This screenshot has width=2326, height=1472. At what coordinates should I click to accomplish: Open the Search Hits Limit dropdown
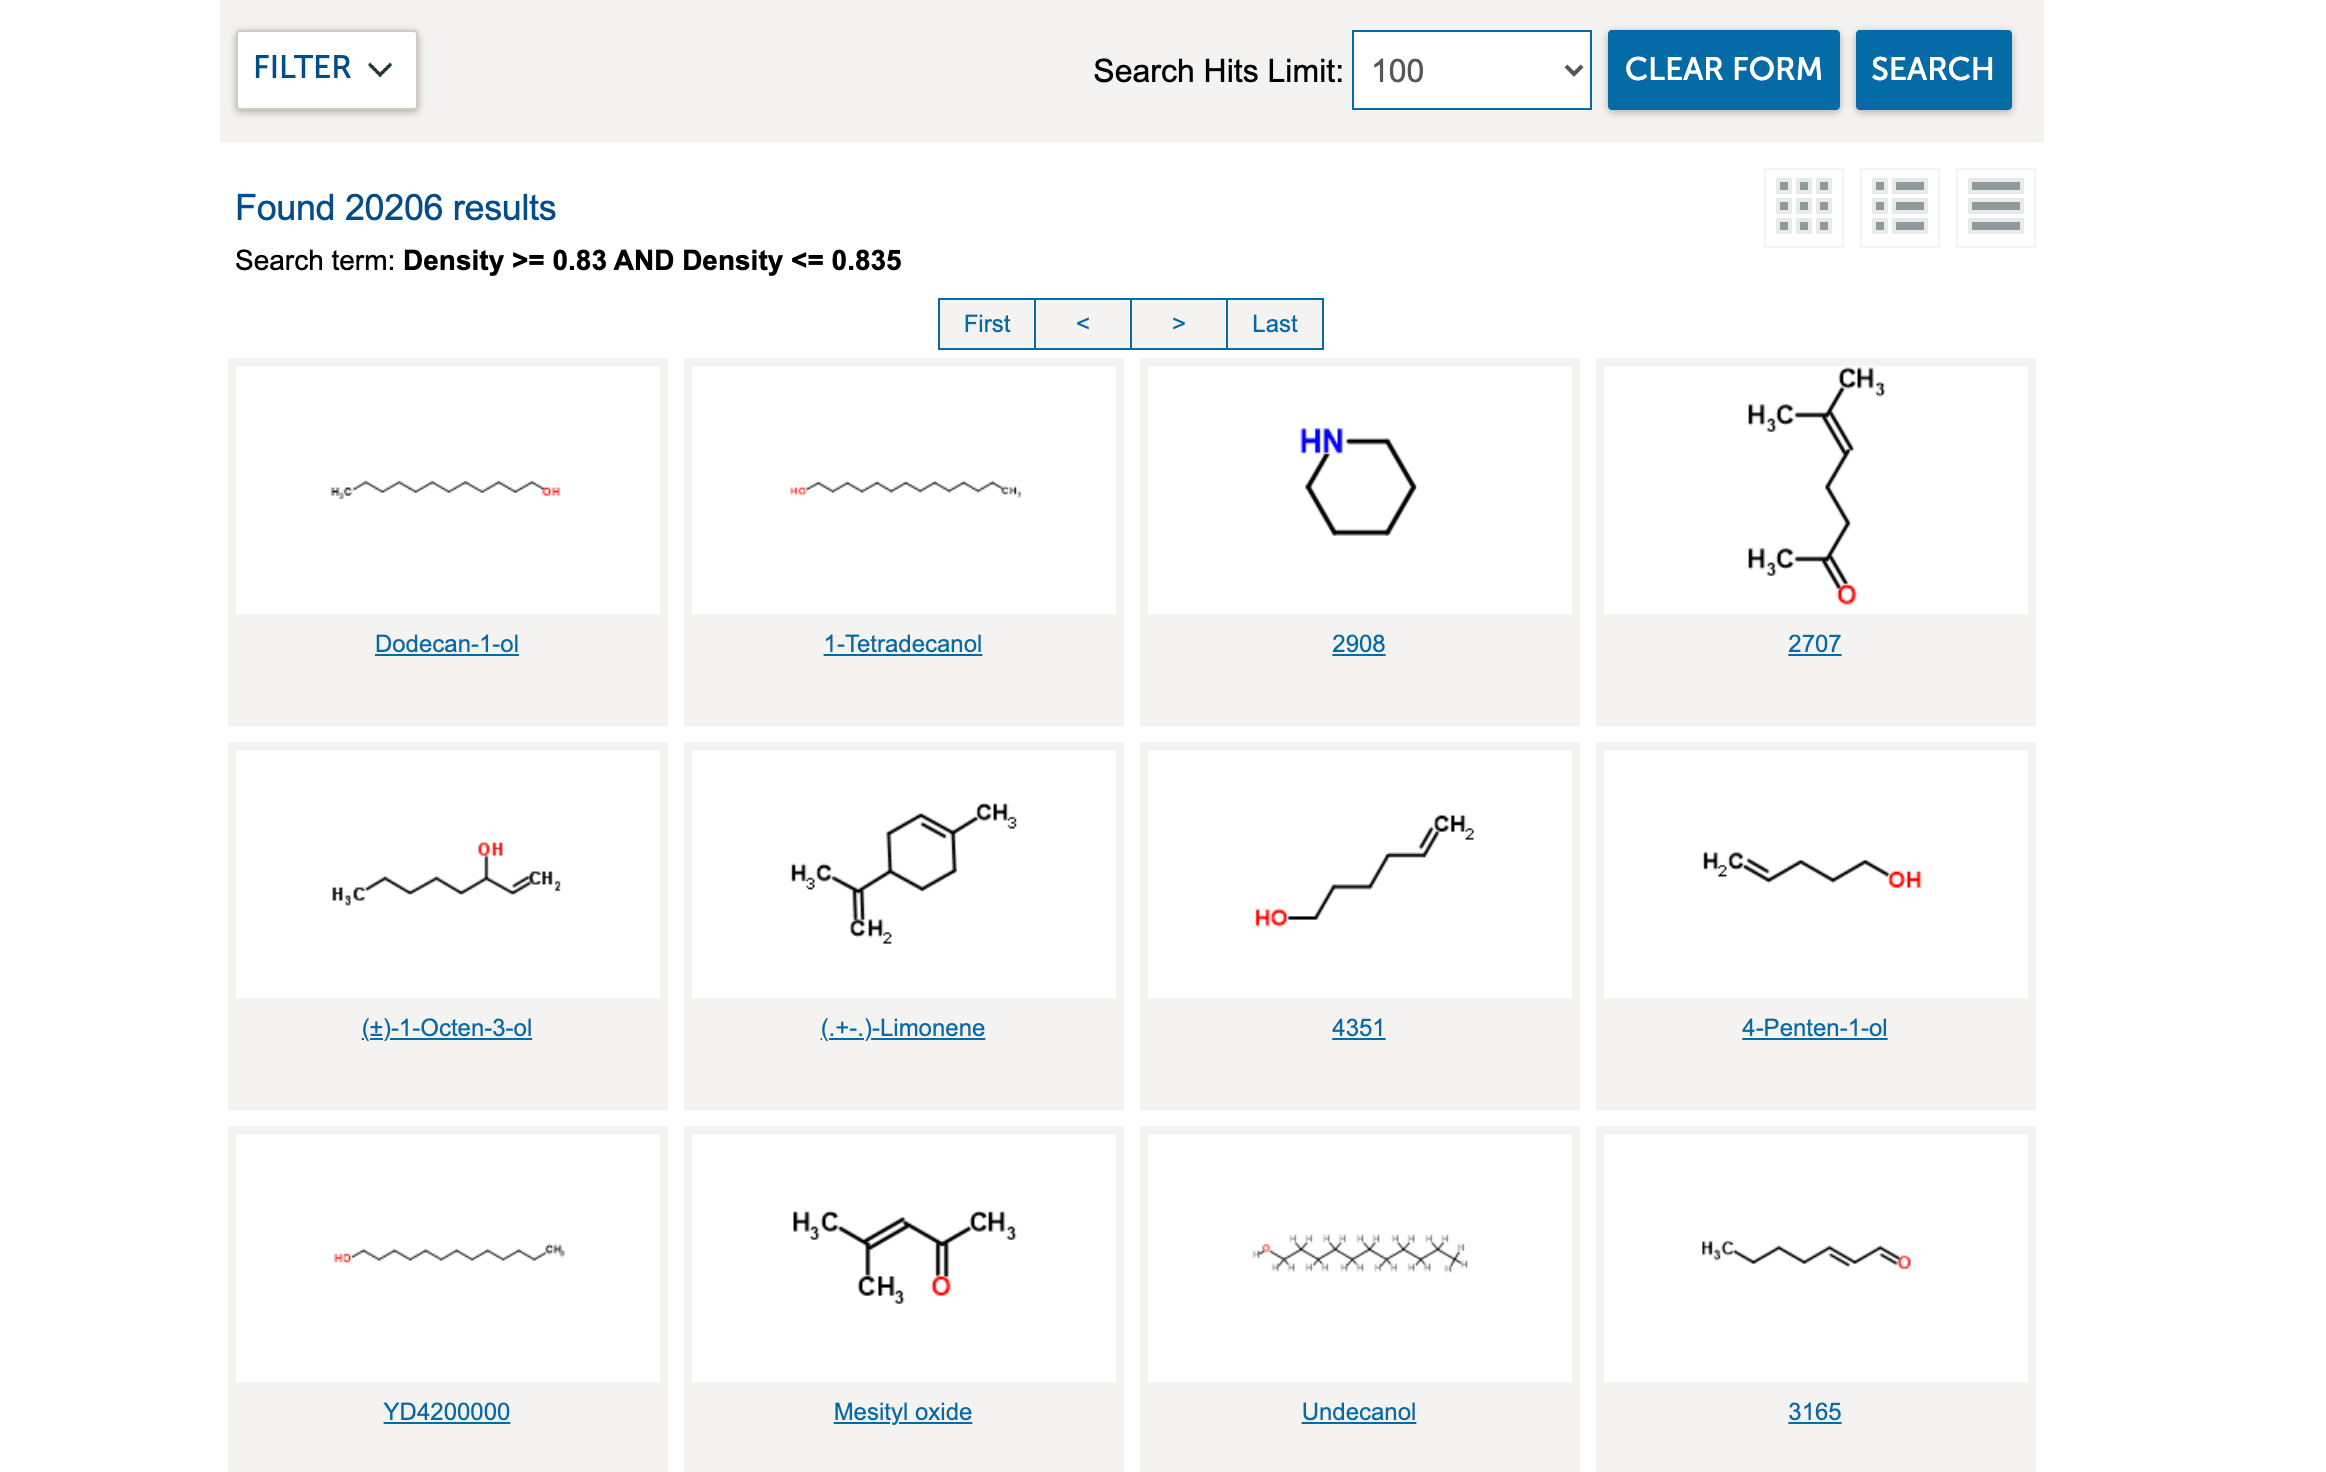1471,70
